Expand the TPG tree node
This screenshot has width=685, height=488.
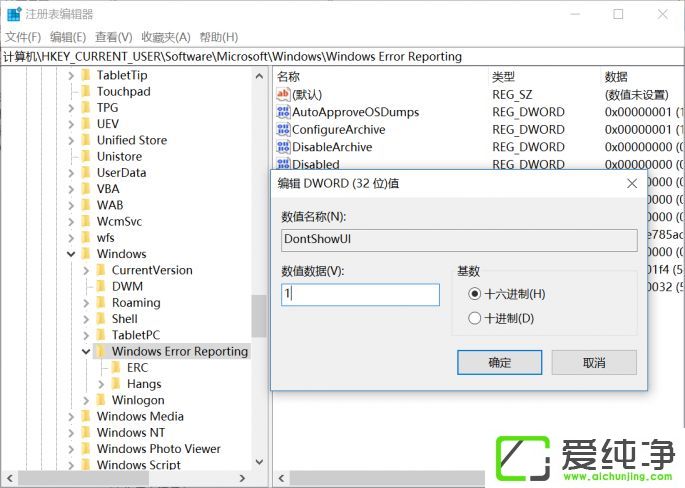pos(71,108)
